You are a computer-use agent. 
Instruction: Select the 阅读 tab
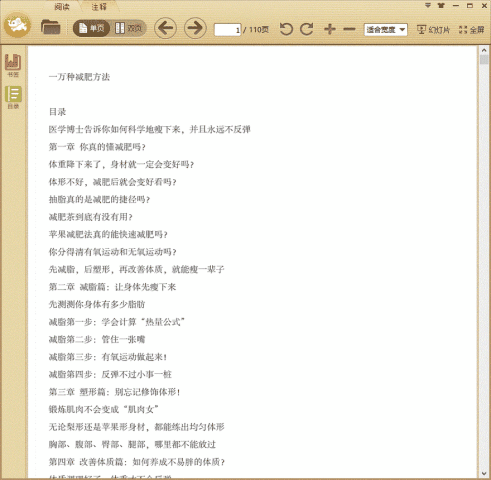pyautogui.click(x=62, y=7)
